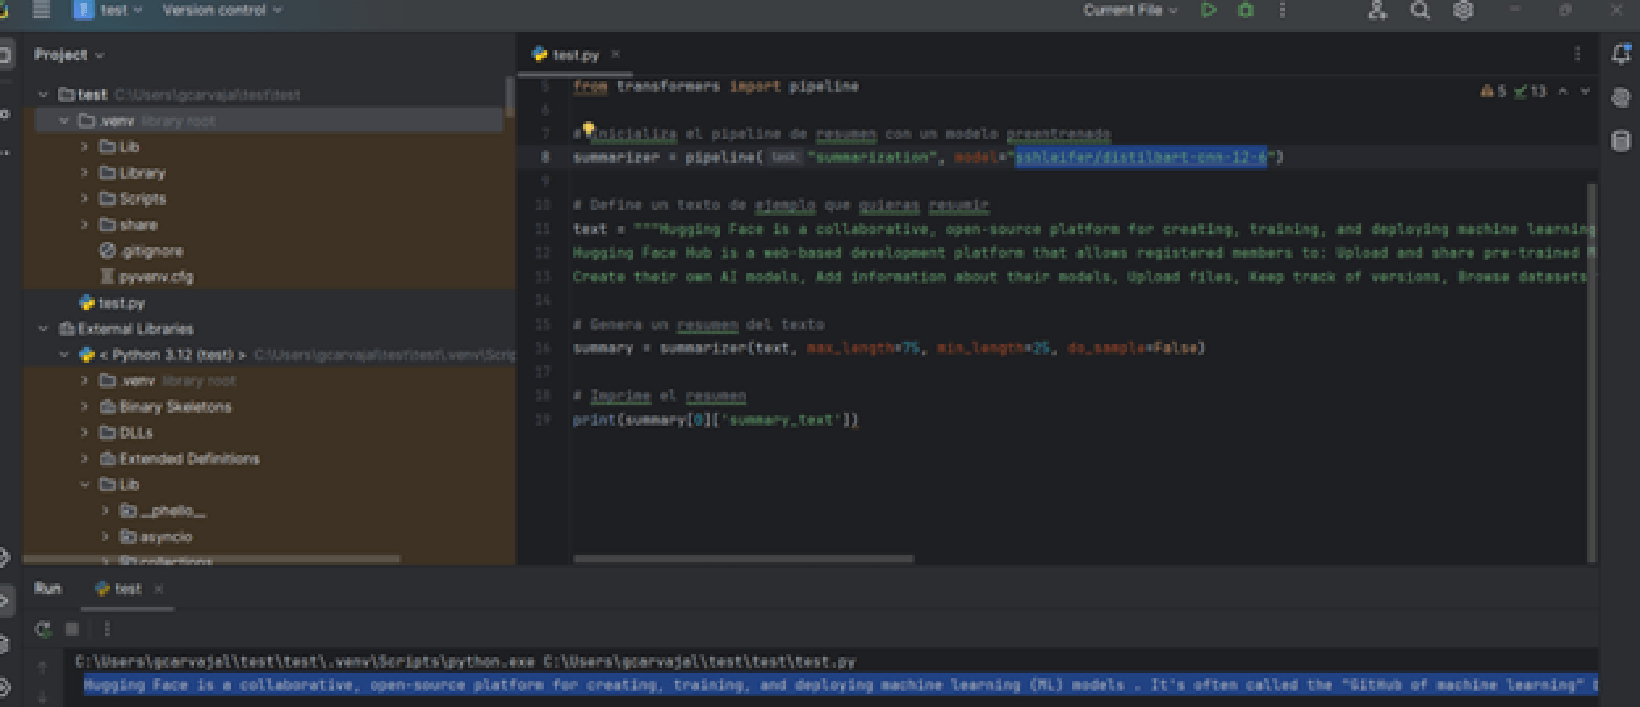Expand the Scripts folder in project tree
The image size is (1640, 707).
(x=85, y=199)
